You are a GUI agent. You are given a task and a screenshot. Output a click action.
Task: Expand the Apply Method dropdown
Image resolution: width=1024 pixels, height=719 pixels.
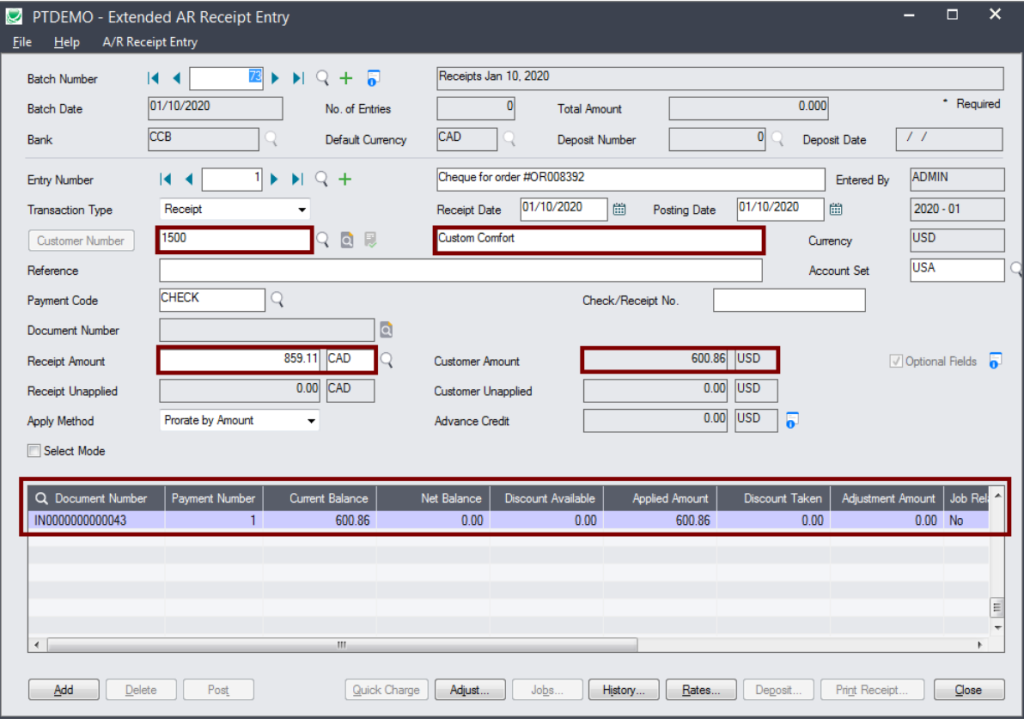pyautogui.click(x=312, y=421)
